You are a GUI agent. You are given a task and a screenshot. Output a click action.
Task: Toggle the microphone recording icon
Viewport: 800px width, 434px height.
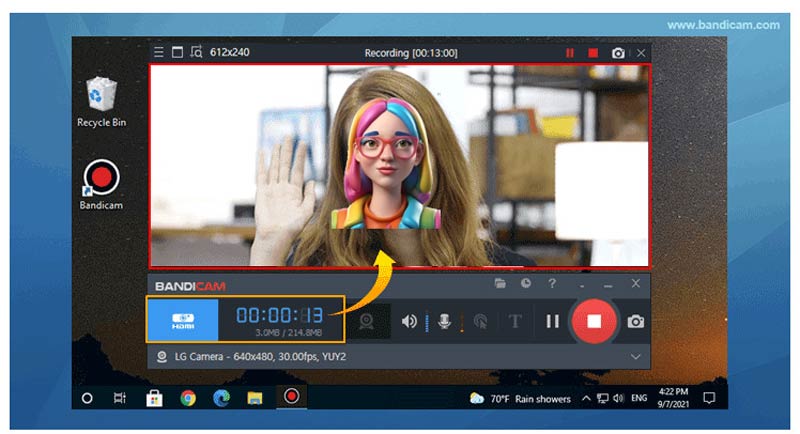[444, 321]
